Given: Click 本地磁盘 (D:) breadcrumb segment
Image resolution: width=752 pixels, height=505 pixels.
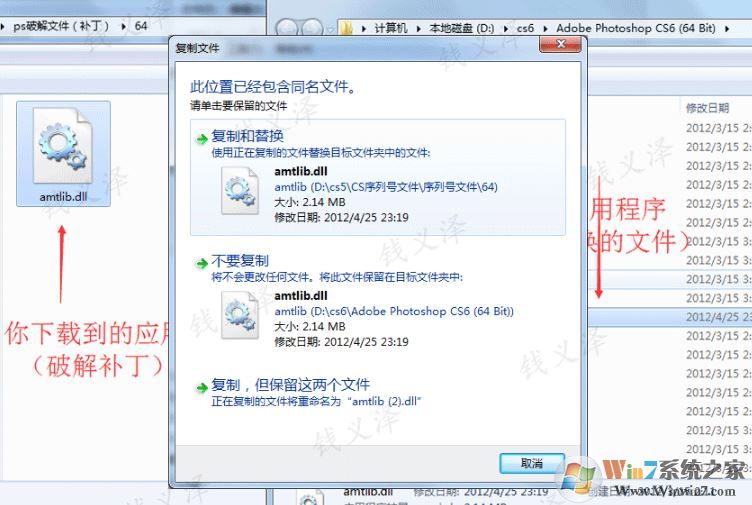Looking at the screenshot, I should (x=461, y=28).
